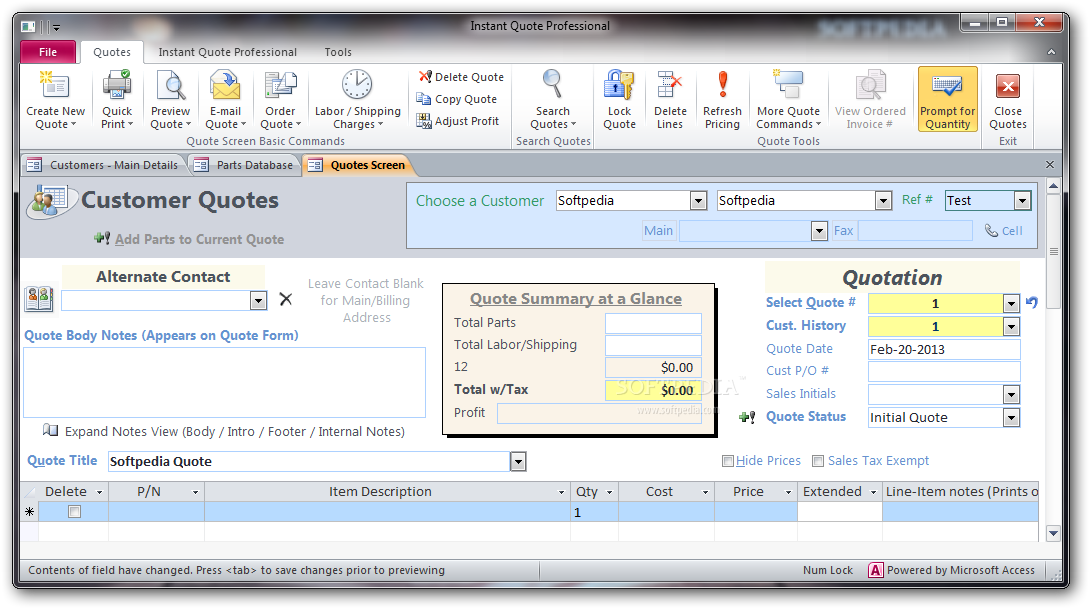1090x609 pixels.
Task: Click the Expand Notes View book icon
Action: click(x=50, y=430)
